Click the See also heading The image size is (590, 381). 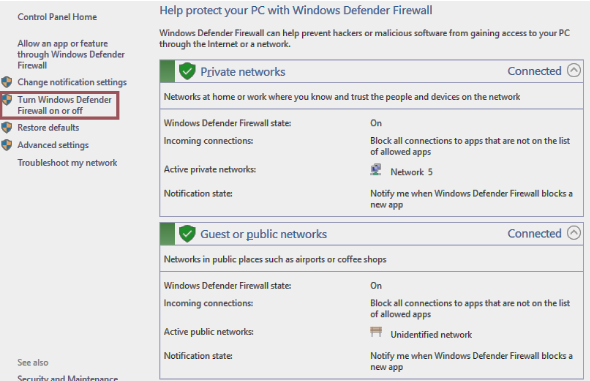pyautogui.click(x=33, y=363)
